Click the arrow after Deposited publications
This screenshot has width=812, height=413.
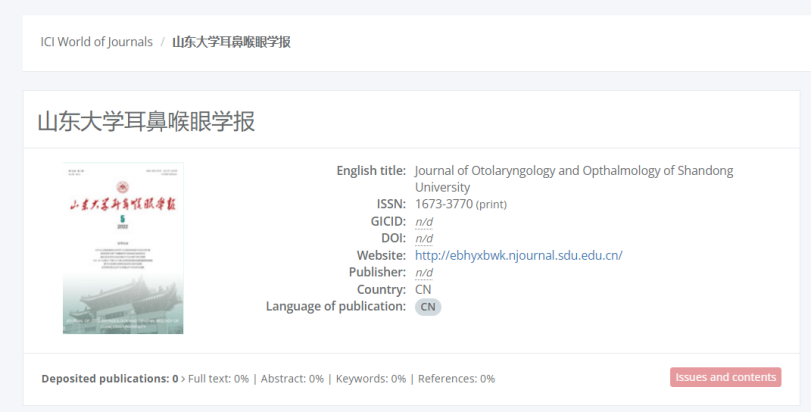point(183,379)
